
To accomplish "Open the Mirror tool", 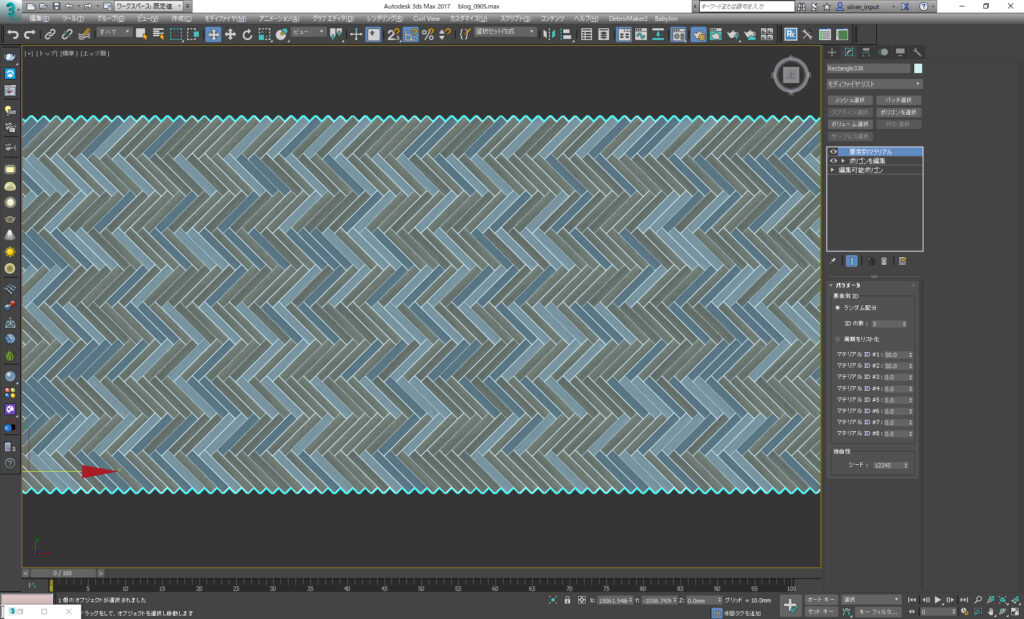I will coord(549,34).
